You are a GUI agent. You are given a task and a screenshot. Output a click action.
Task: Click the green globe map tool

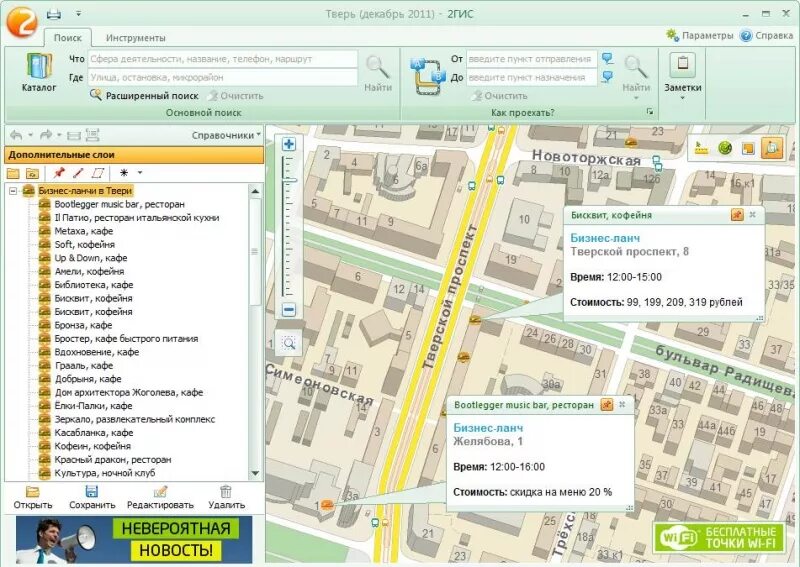[725, 148]
